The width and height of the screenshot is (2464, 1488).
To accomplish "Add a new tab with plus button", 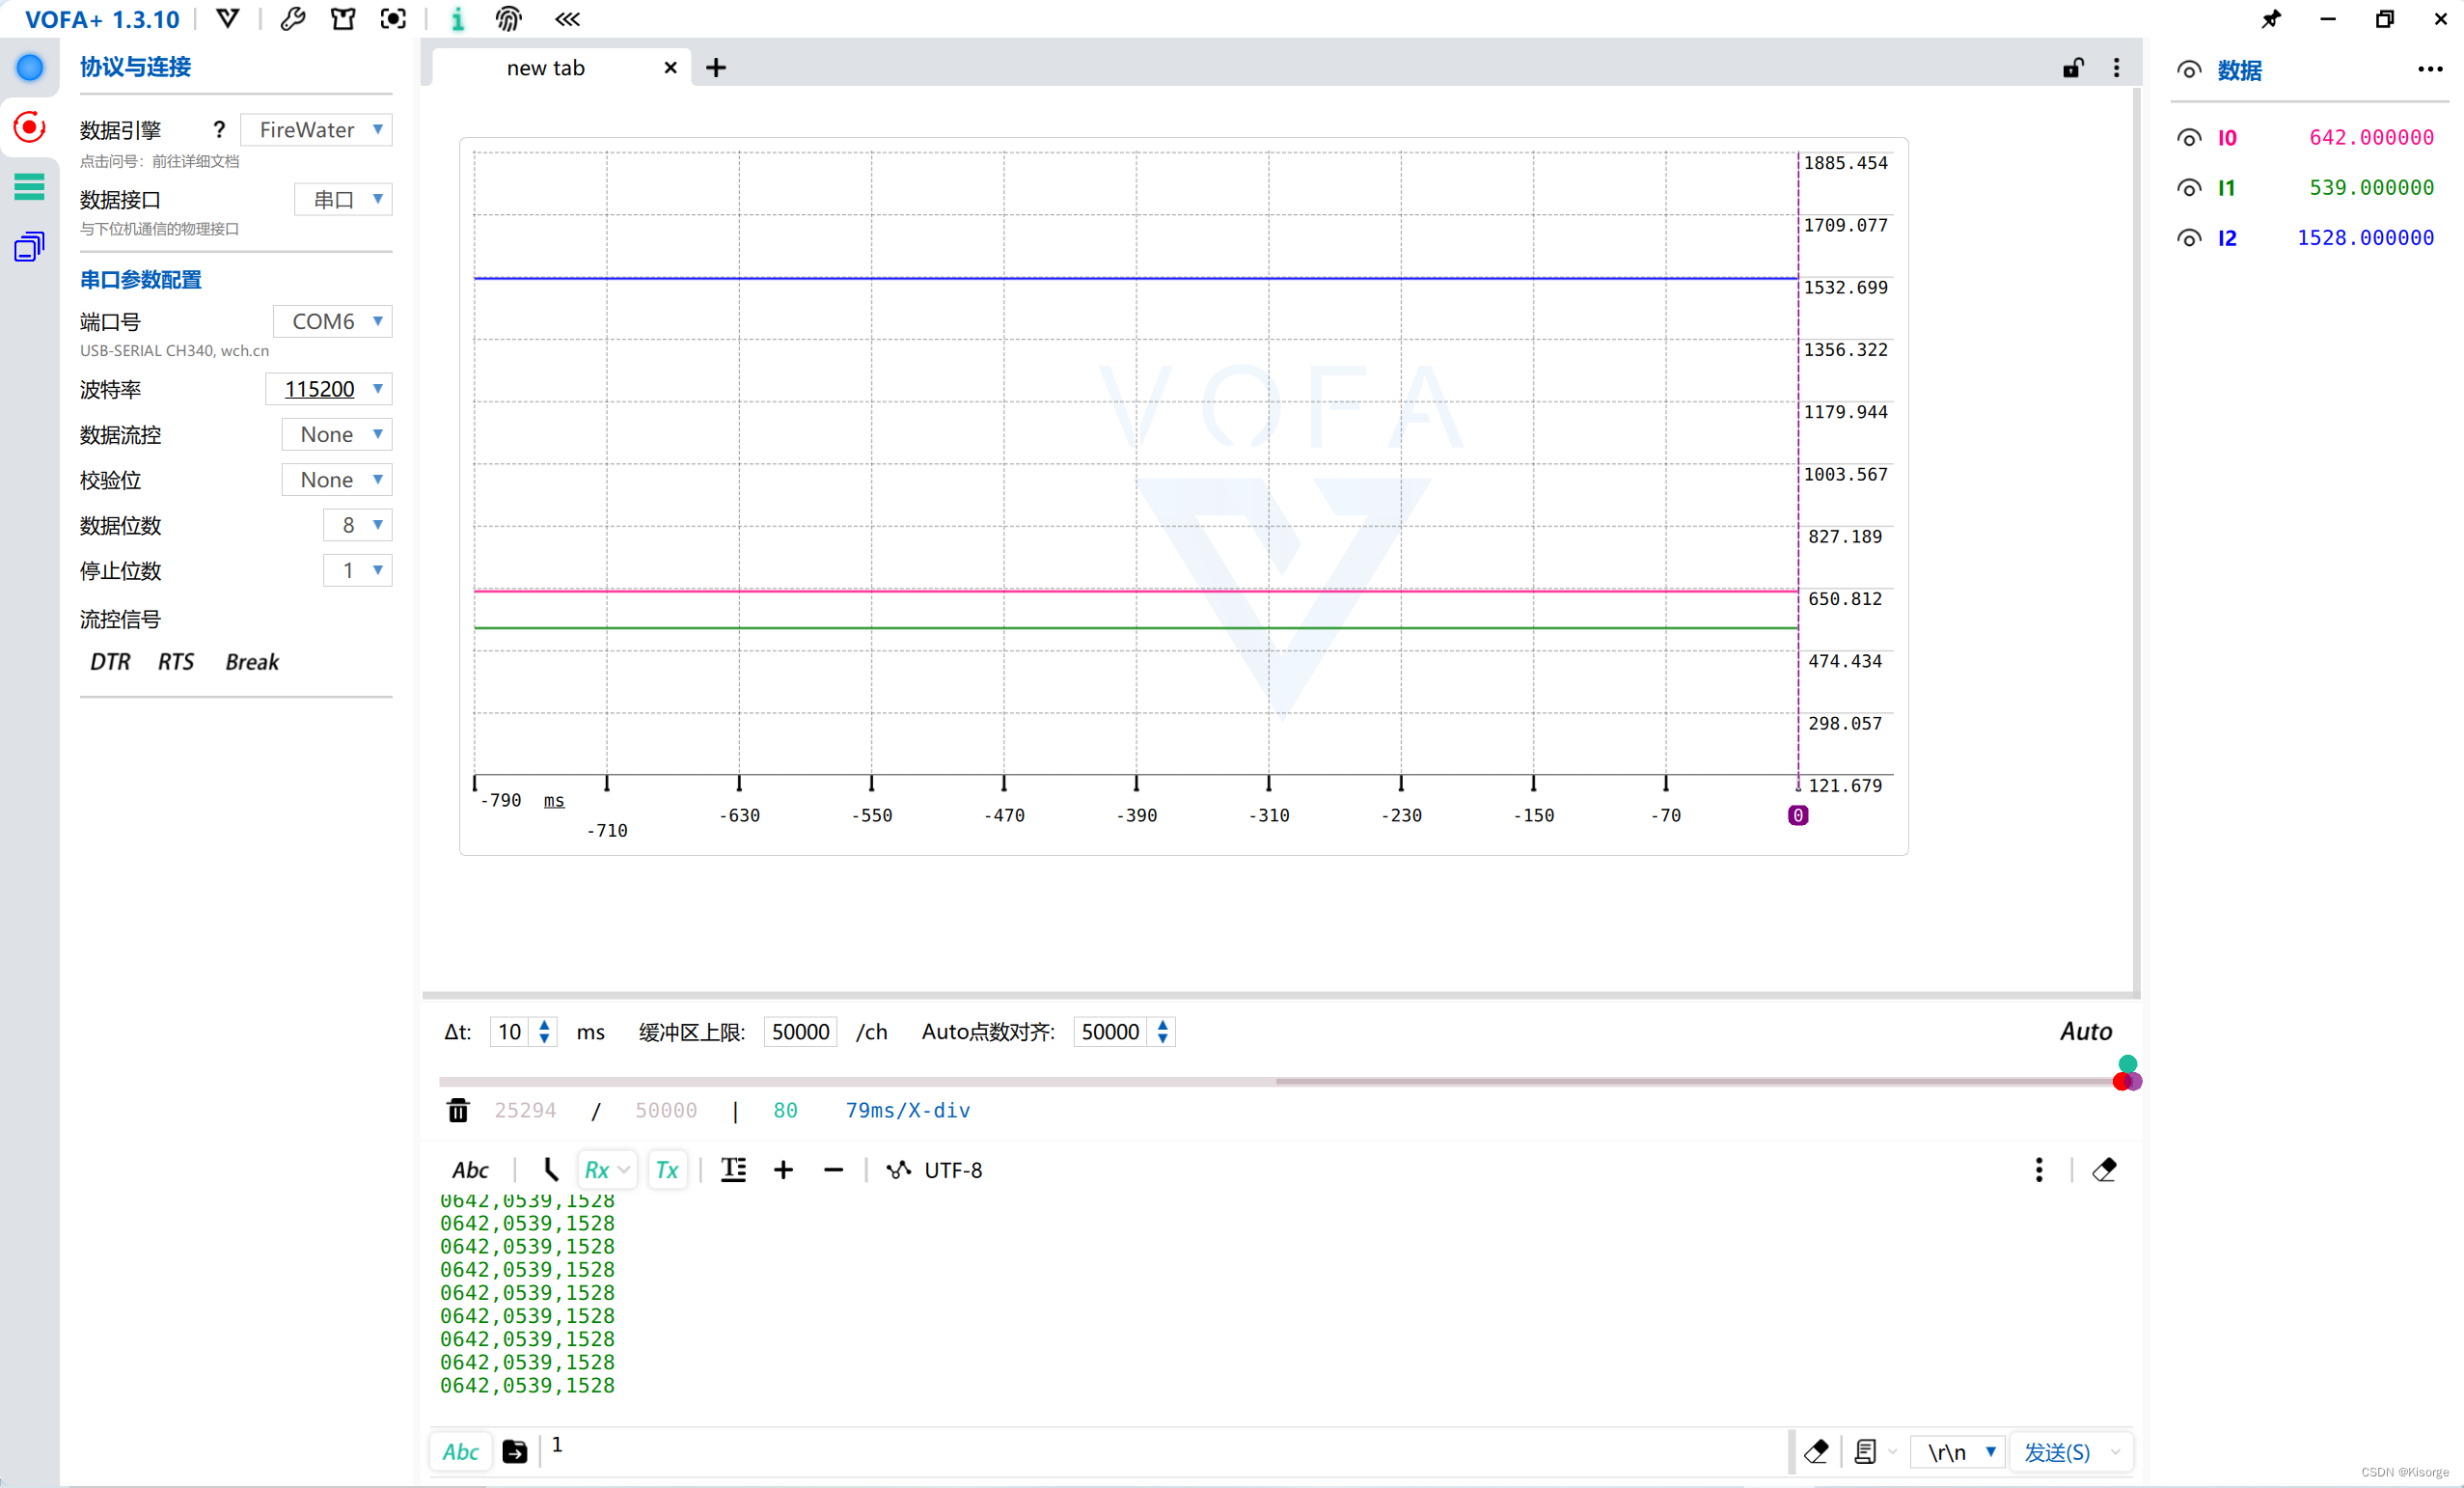I will (x=716, y=68).
